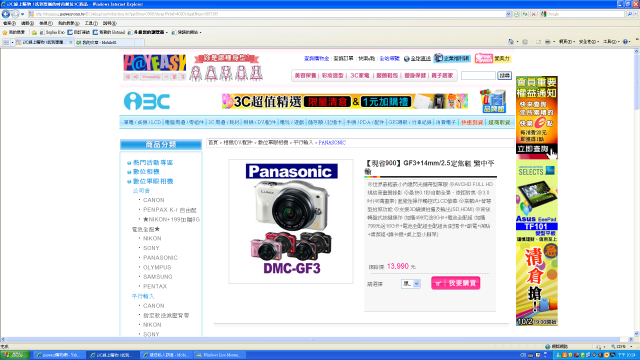Click the 快速到貨 nav link
640x360 pixels.
point(471,122)
